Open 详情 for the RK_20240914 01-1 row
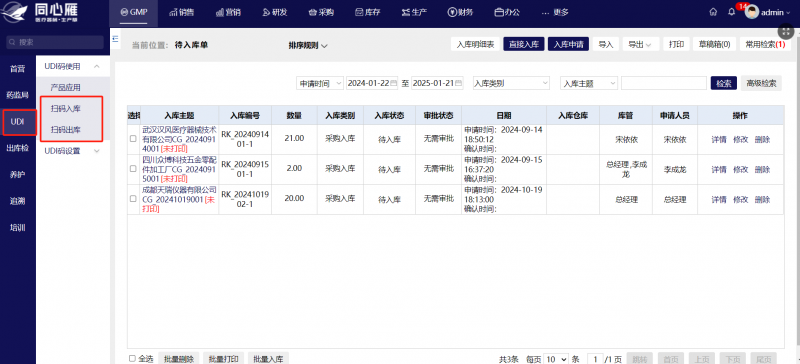Image resolution: width=800 pixels, height=364 pixels. [719, 139]
